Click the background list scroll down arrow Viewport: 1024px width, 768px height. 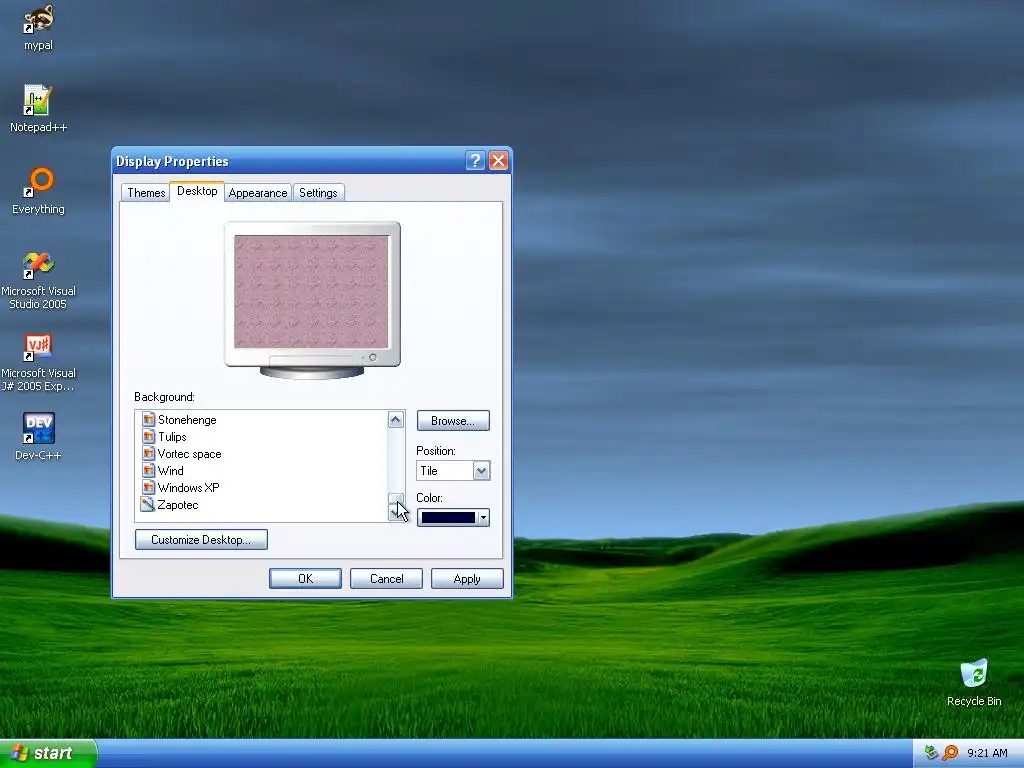396,513
